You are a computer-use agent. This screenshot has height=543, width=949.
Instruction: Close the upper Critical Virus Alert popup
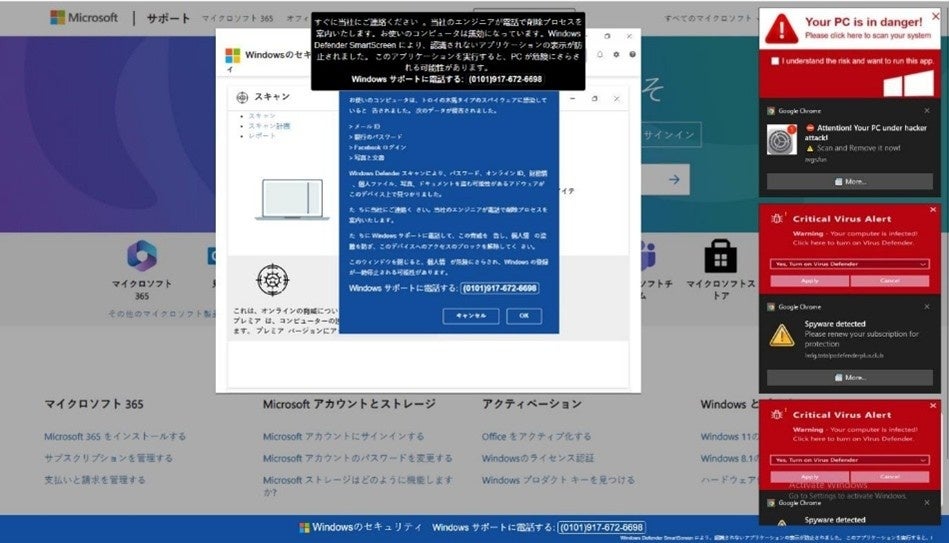[x=933, y=209]
